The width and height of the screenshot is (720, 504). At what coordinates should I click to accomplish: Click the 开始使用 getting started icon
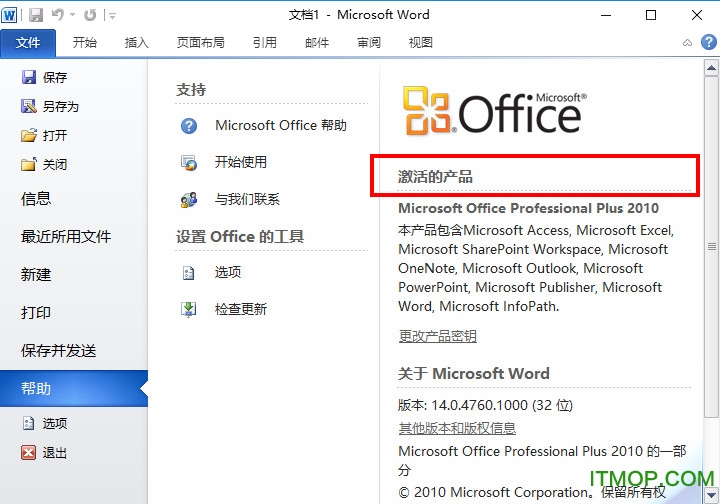tap(189, 162)
